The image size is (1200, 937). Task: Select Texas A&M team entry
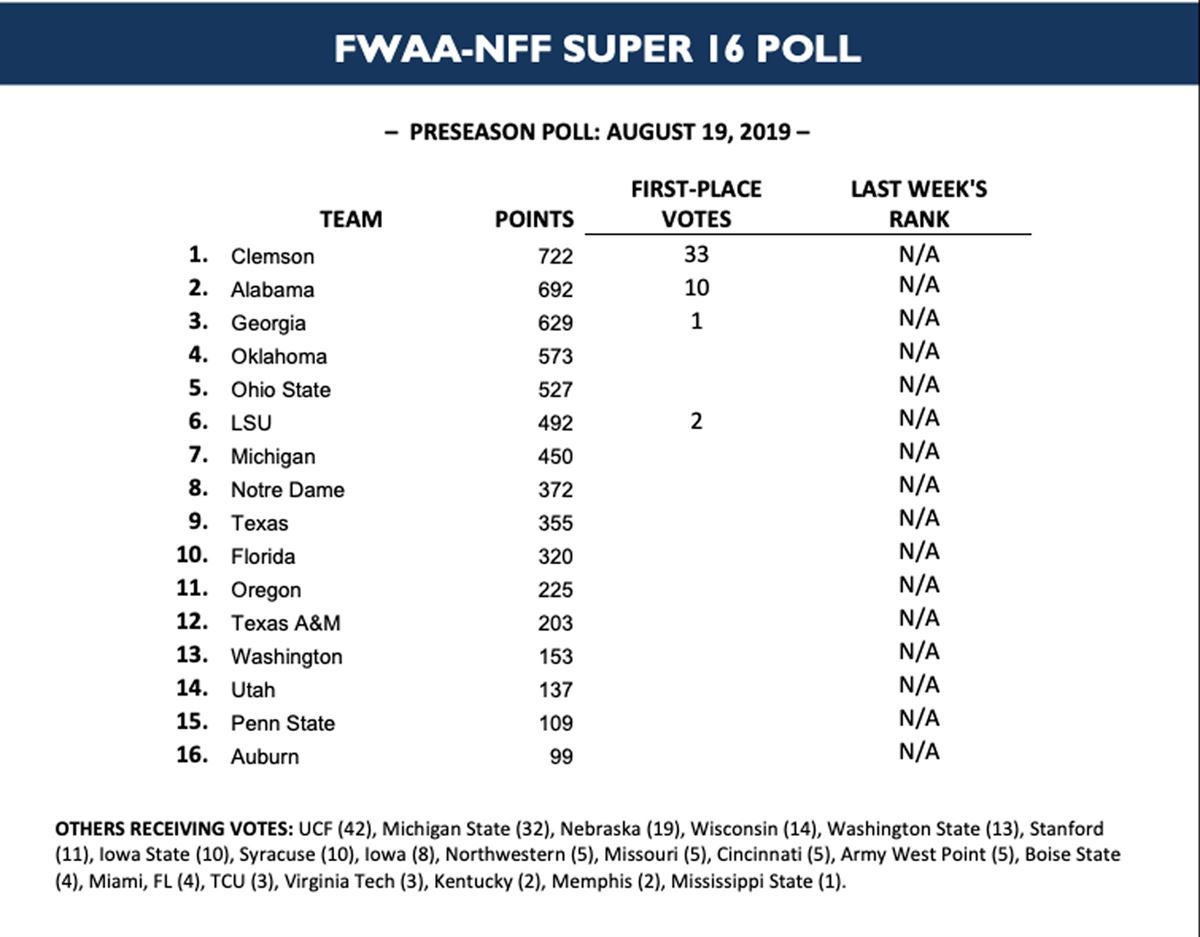pyautogui.click(x=286, y=623)
